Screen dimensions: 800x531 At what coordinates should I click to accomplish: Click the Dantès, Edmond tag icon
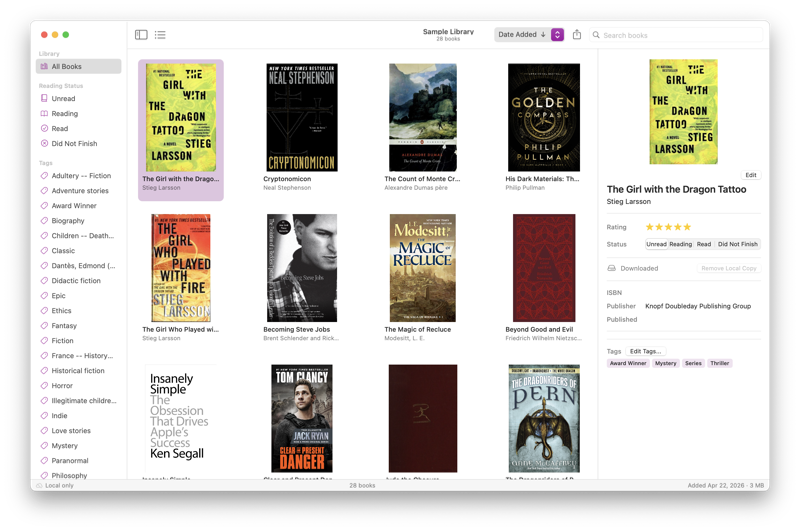(x=44, y=266)
